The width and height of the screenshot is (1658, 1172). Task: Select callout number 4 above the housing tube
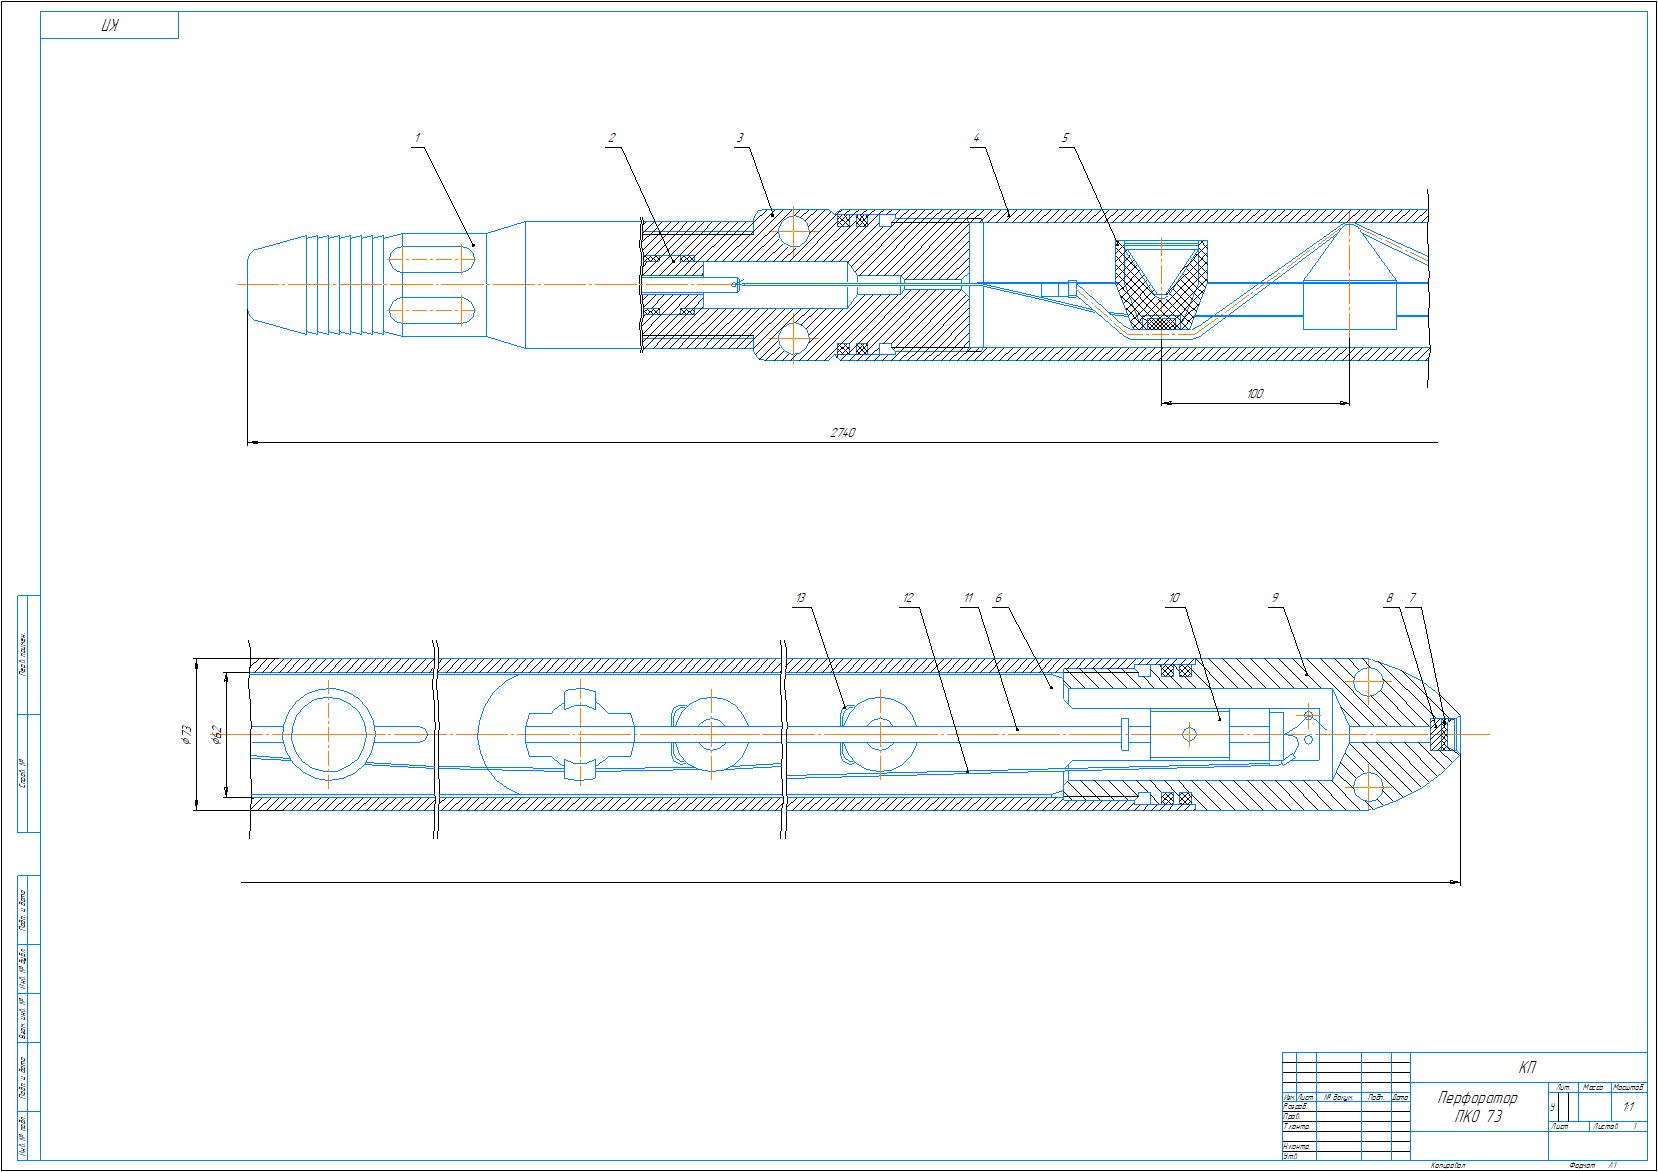(x=976, y=138)
